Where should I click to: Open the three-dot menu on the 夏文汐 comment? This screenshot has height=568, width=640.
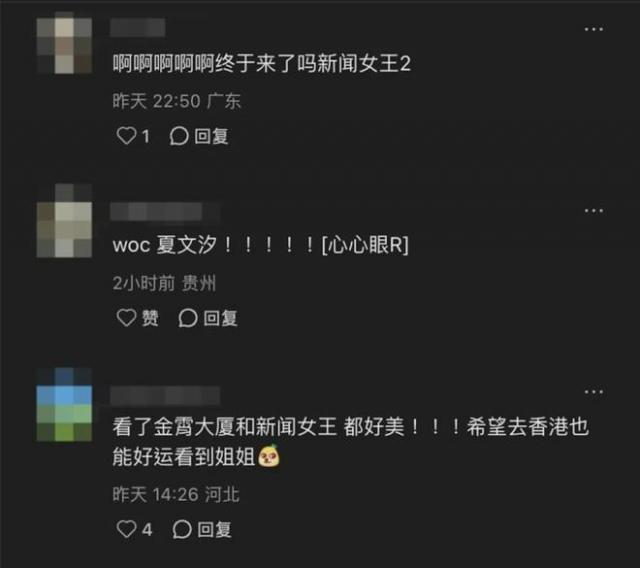point(593,211)
